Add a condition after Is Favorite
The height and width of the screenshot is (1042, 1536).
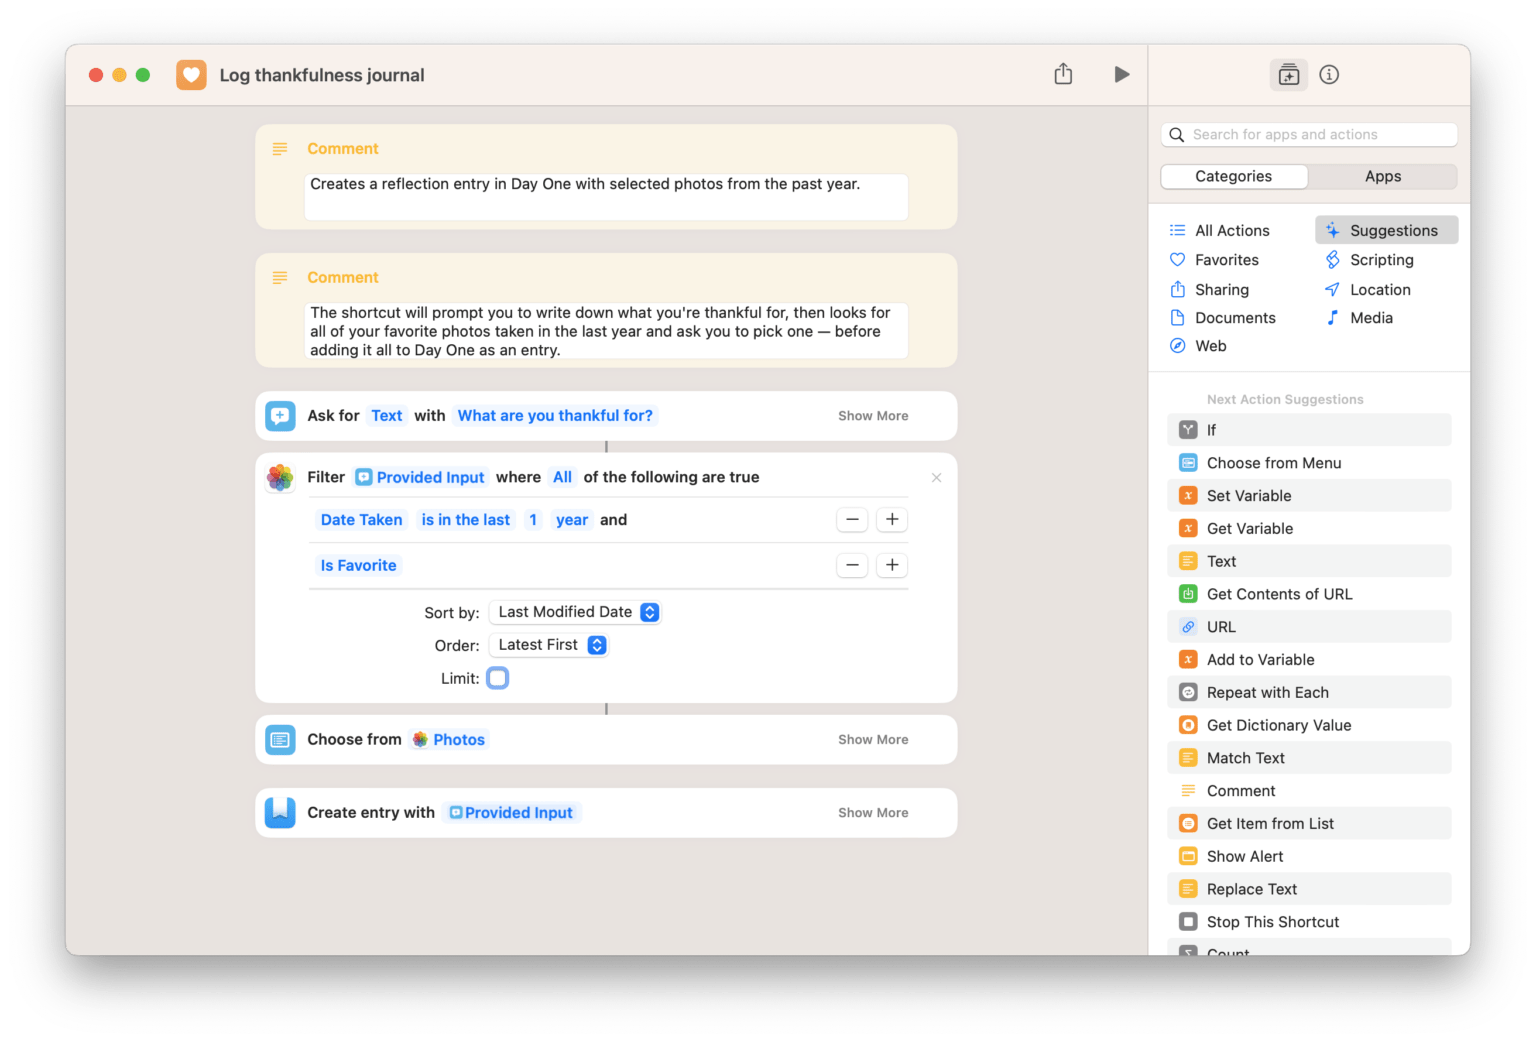click(892, 566)
